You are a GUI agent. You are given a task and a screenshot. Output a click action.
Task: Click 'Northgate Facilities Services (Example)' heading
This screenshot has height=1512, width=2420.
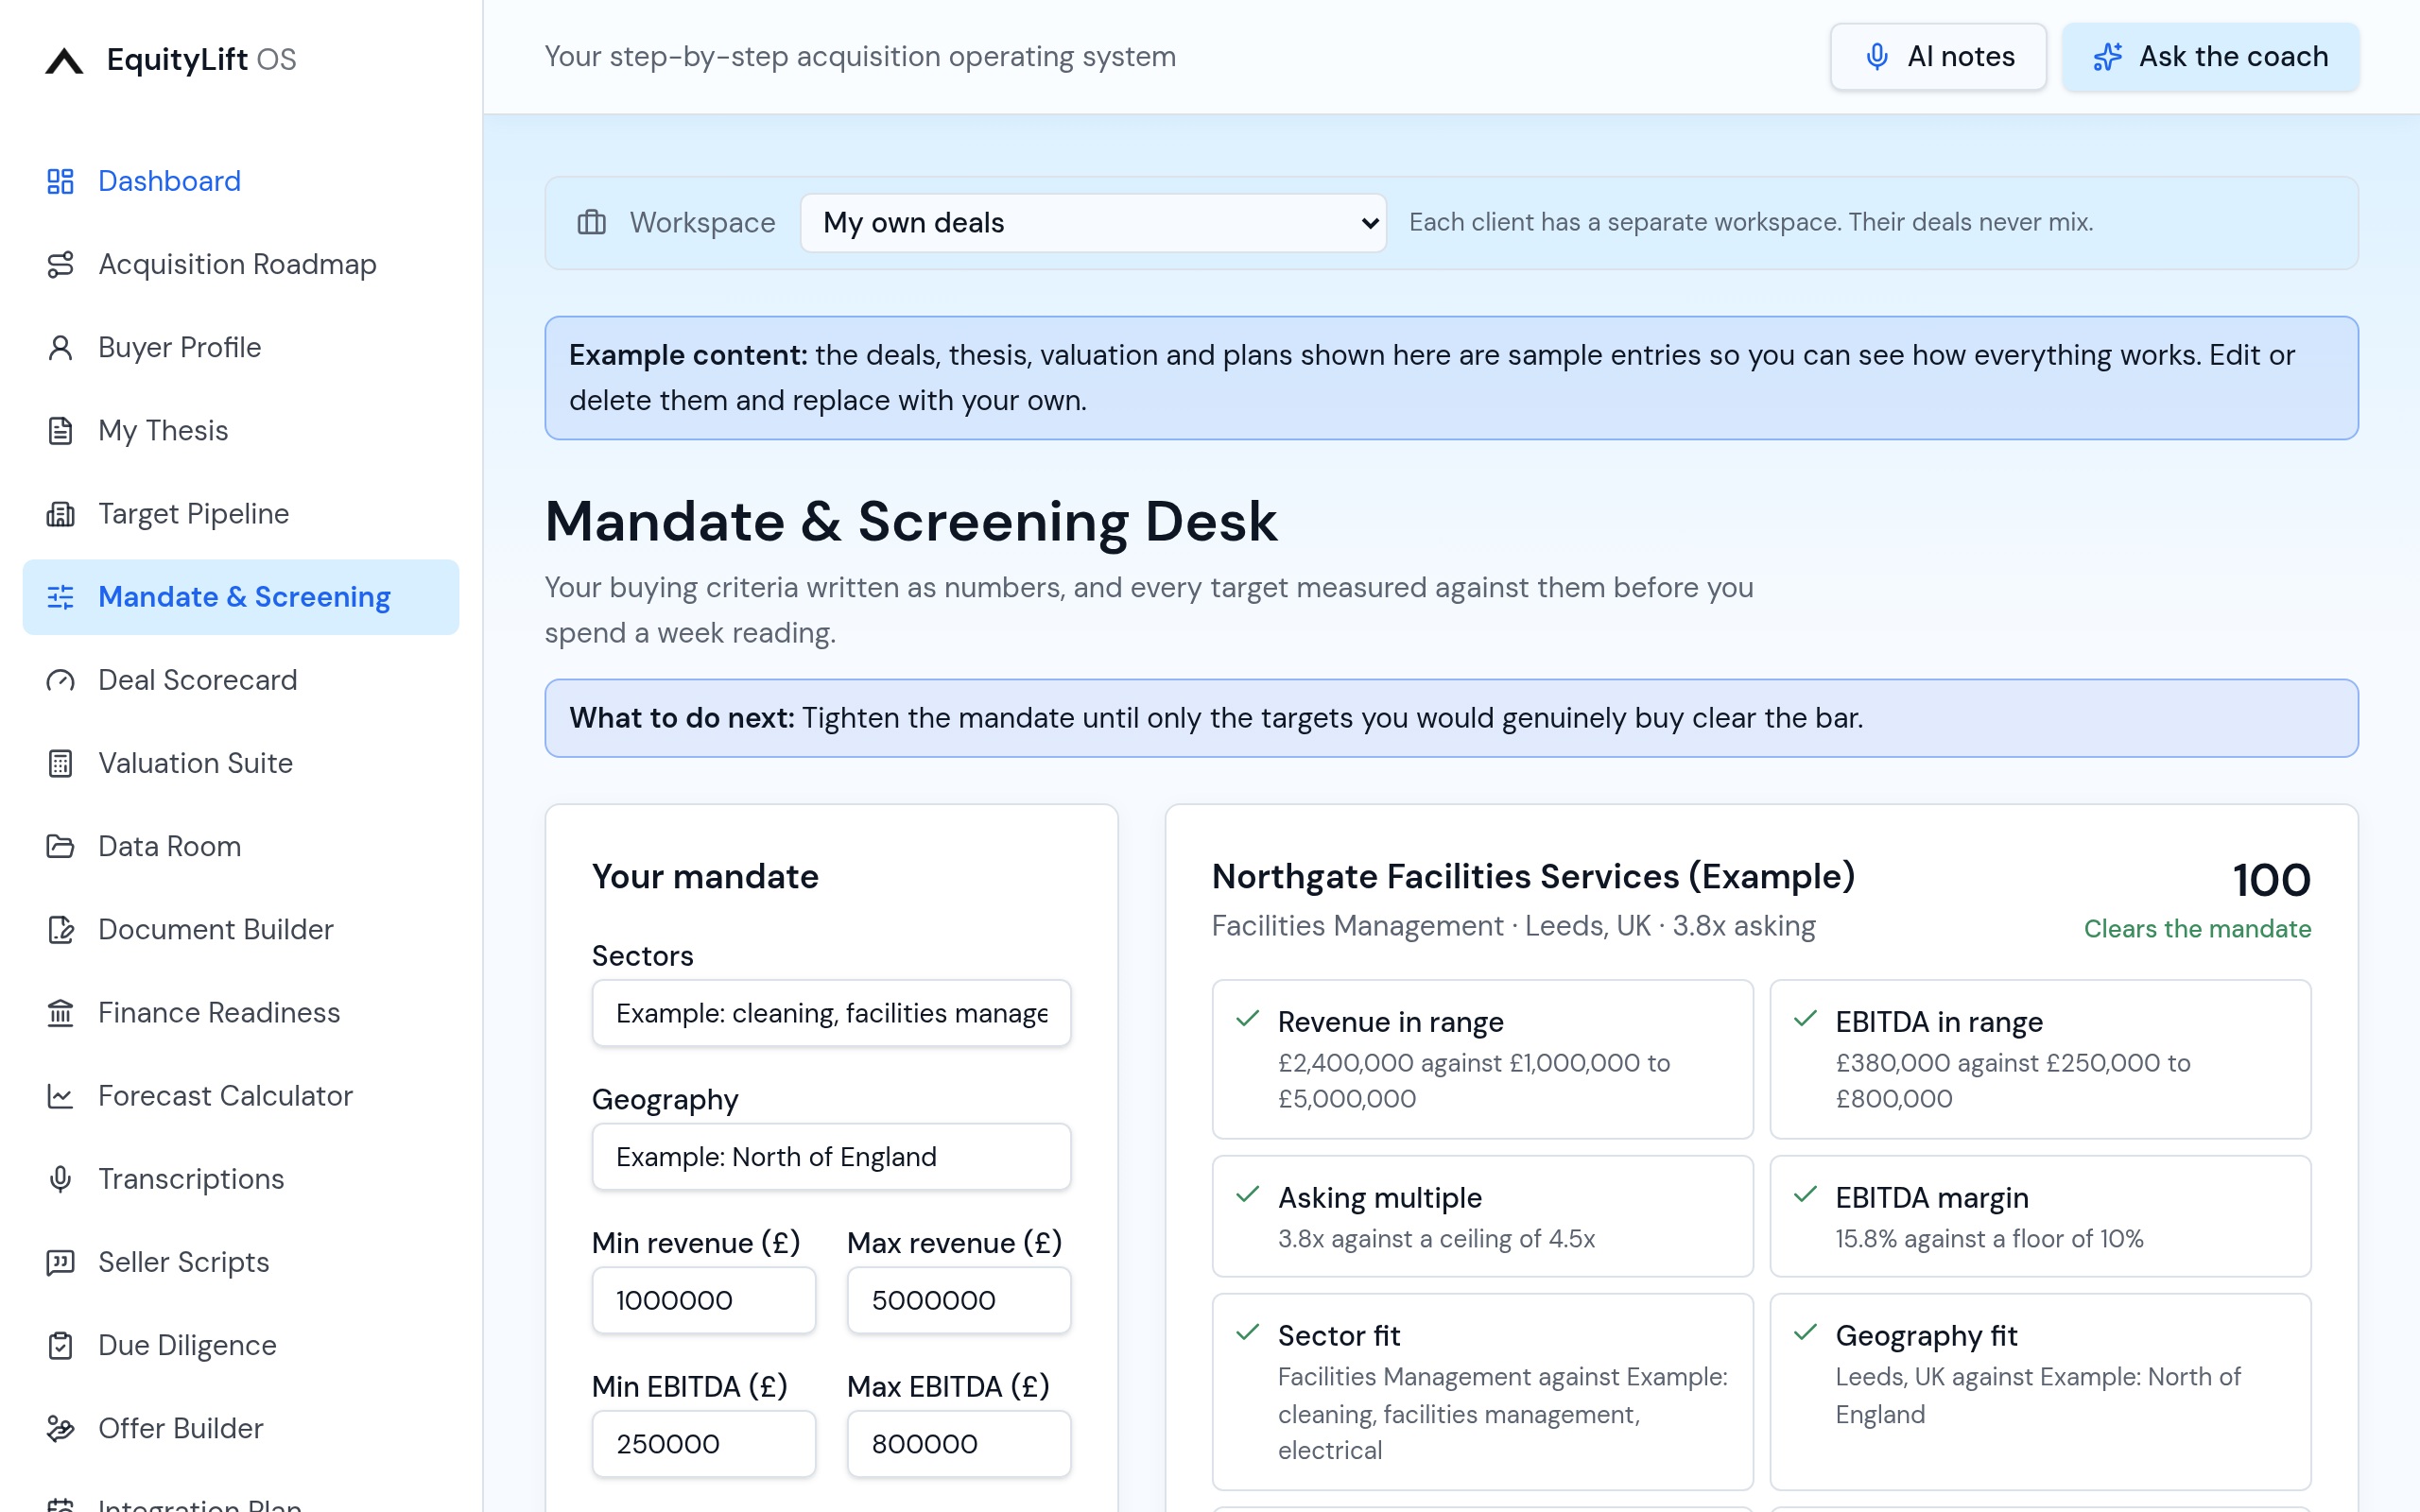pos(1533,876)
